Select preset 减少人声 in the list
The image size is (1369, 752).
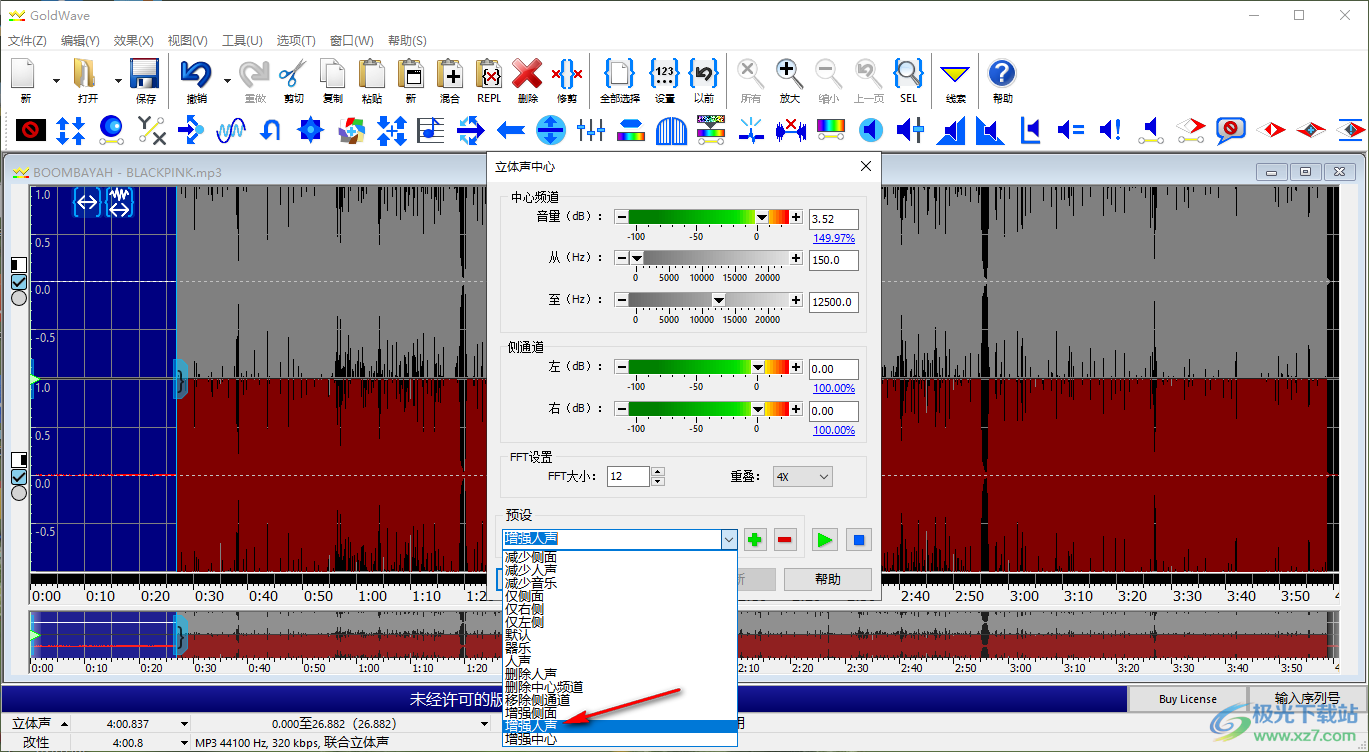pyautogui.click(x=619, y=570)
